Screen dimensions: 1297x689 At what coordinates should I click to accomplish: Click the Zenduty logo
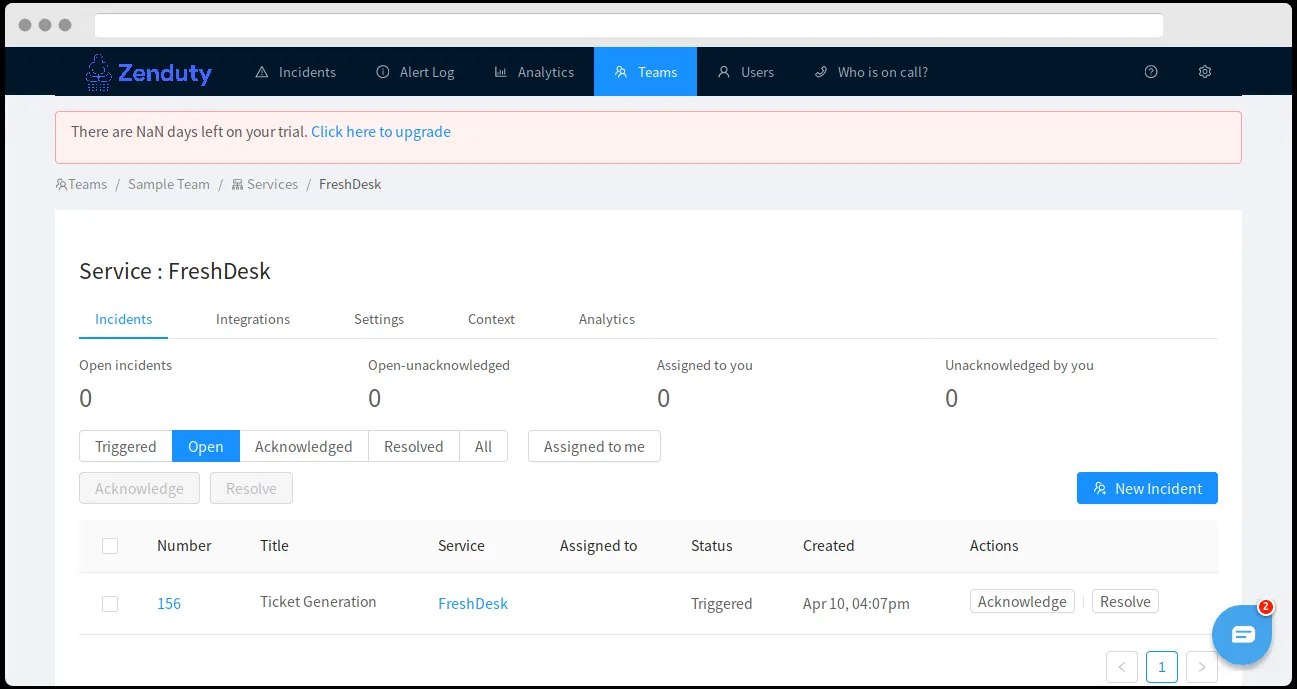coord(148,72)
